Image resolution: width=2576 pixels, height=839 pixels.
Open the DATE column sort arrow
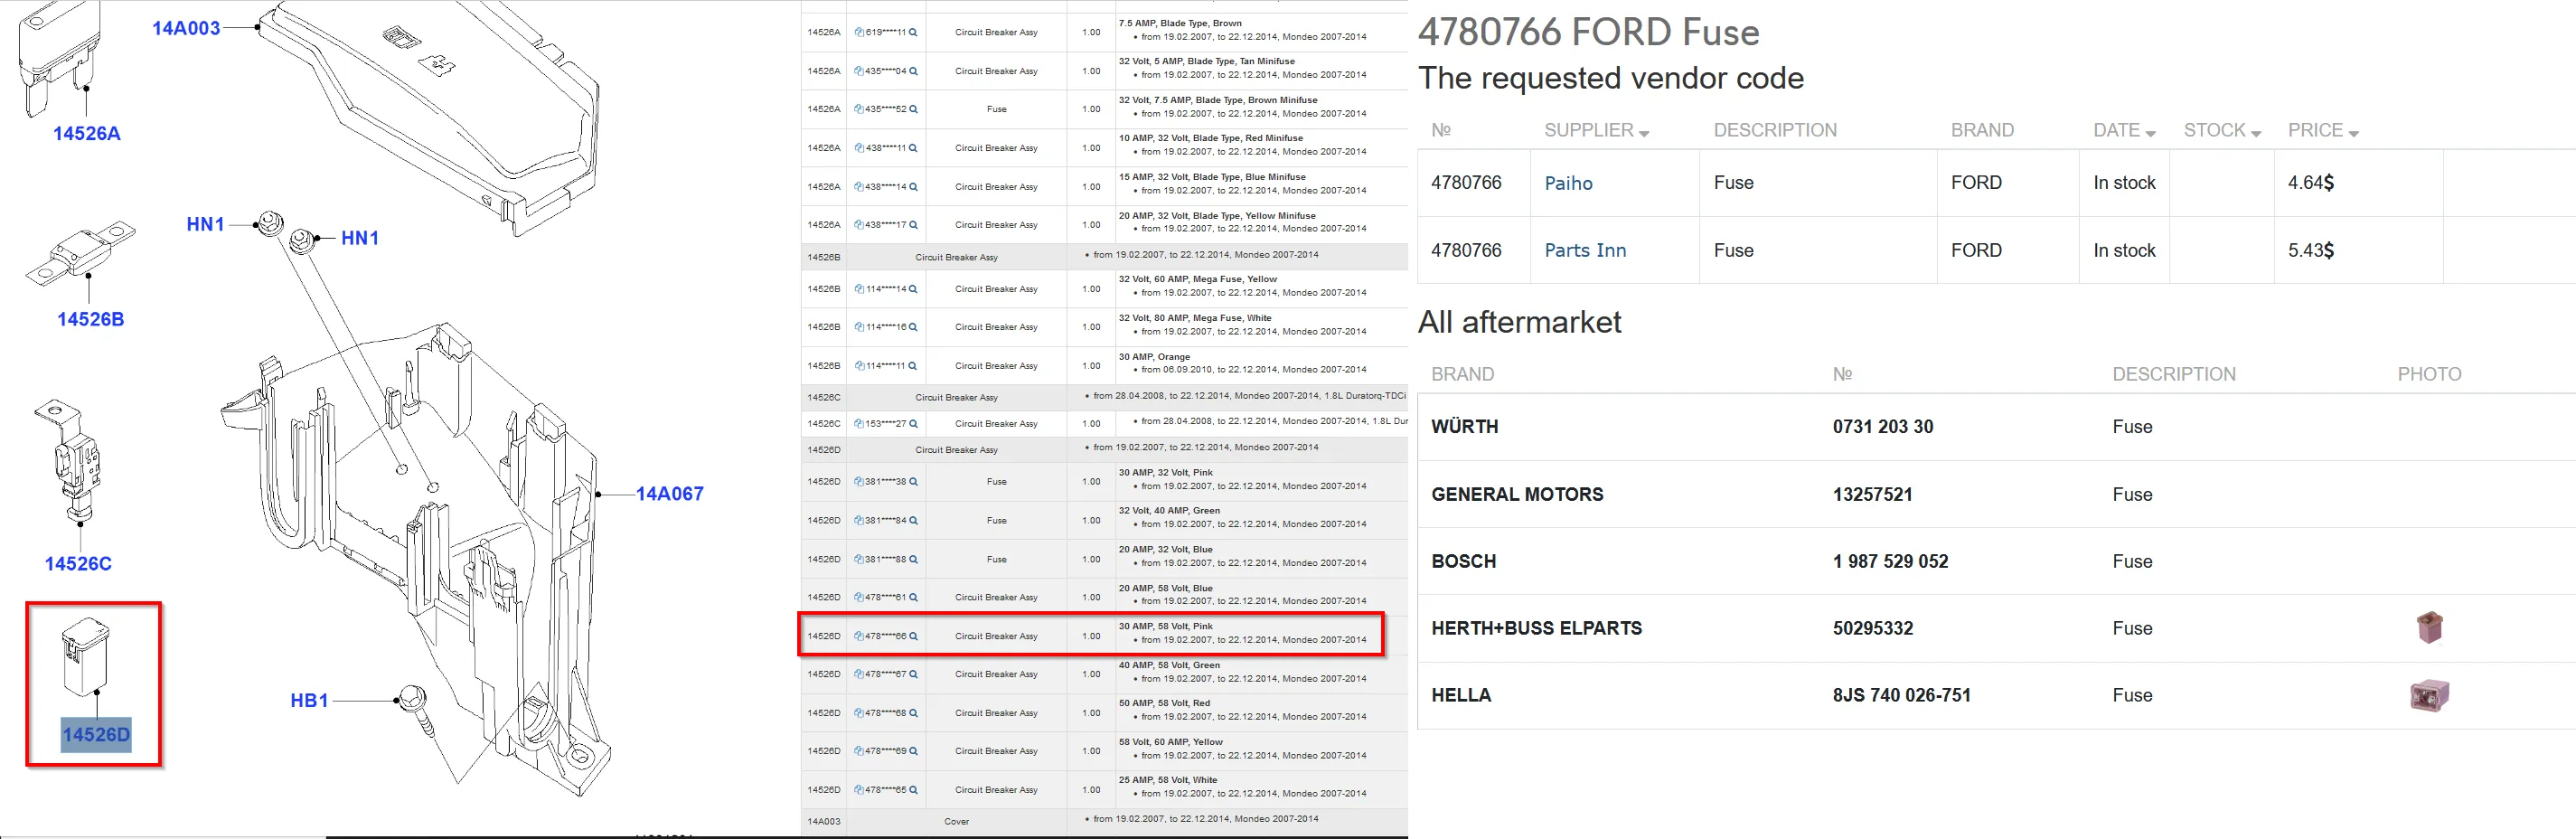(x=2150, y=133)
